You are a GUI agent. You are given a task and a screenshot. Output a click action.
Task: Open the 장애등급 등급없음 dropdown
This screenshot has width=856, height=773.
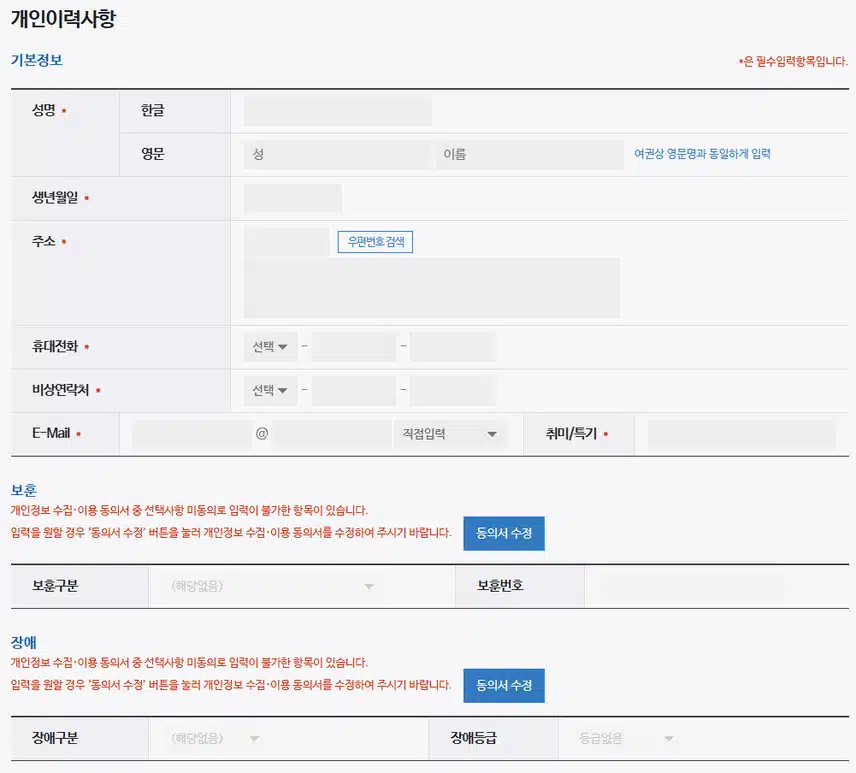[626, 739]
